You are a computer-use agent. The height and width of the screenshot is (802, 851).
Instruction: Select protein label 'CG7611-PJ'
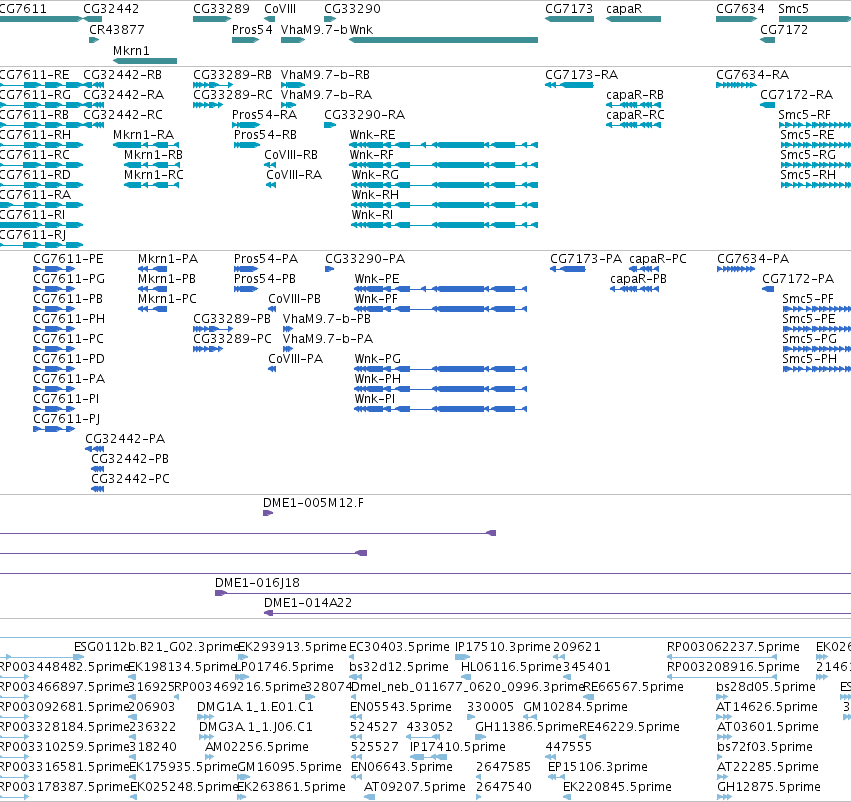[x=66, y=419]
